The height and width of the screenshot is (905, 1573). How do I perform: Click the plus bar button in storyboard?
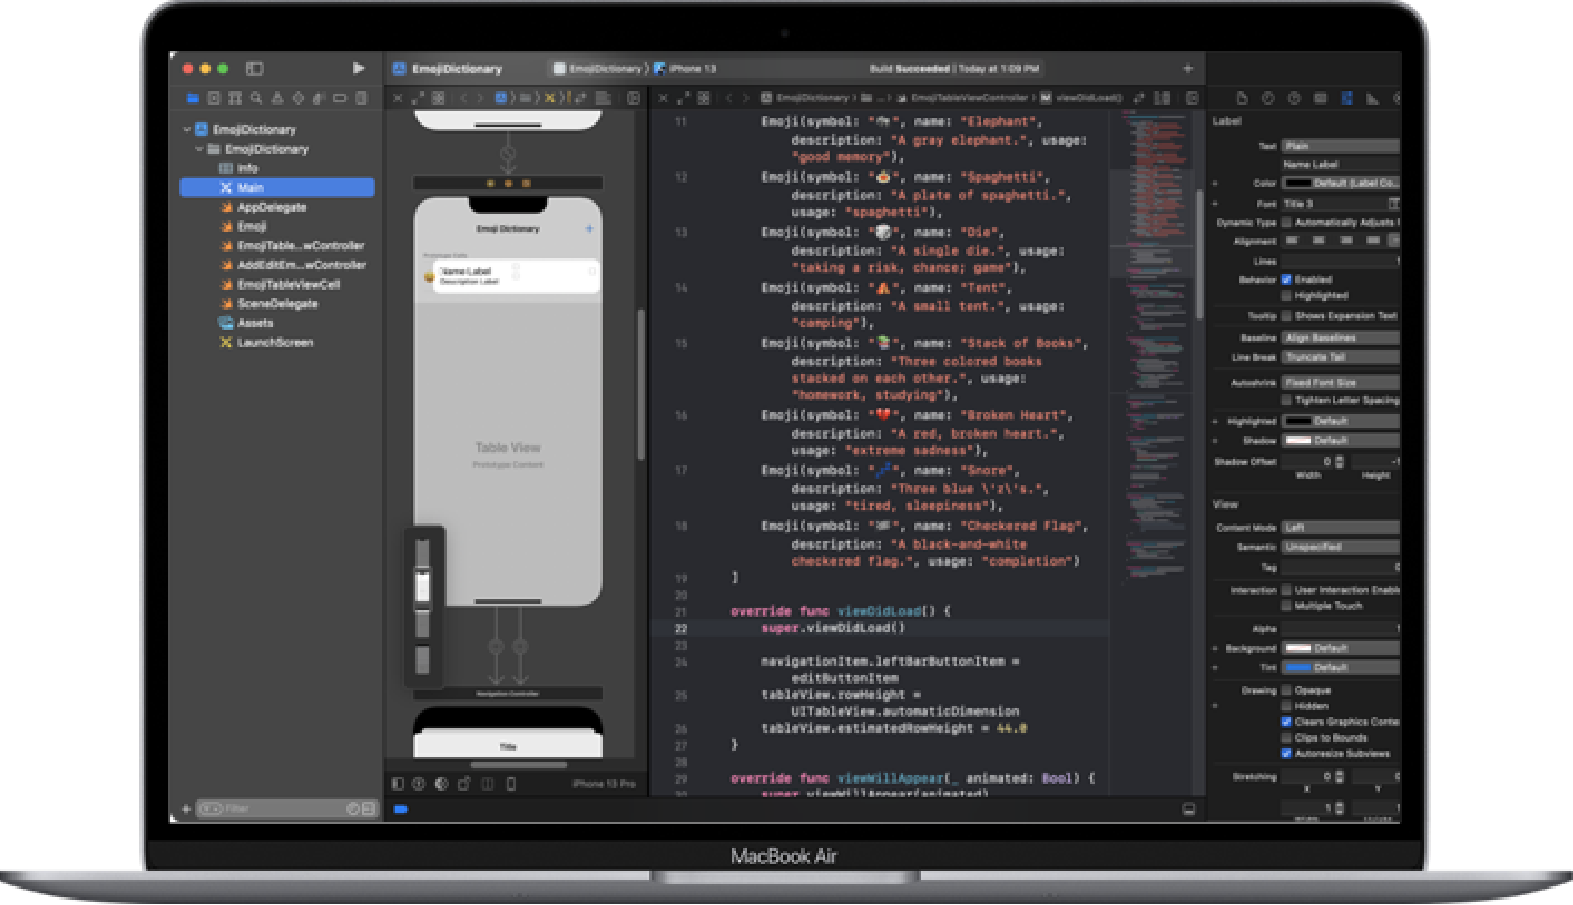(x=589, y=229)
